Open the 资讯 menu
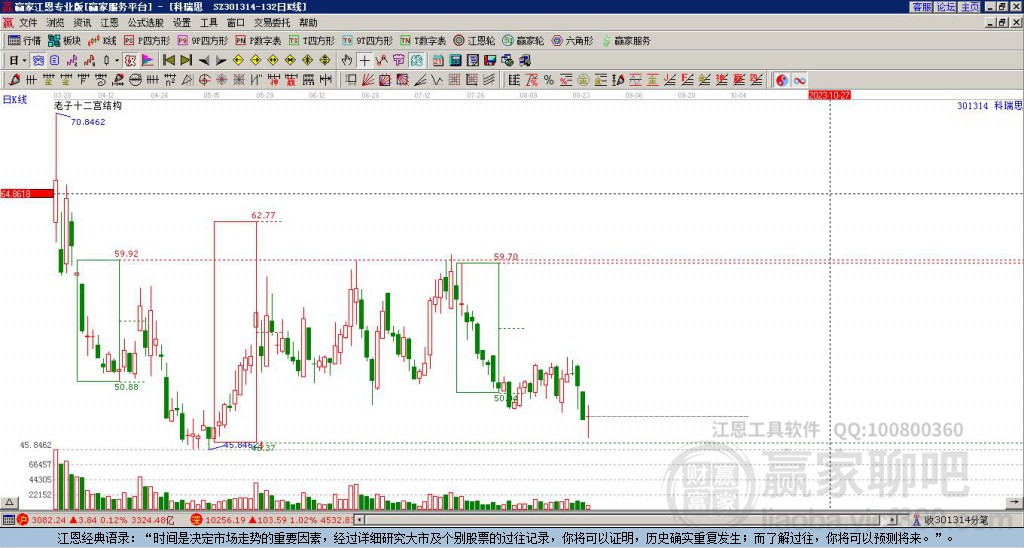The height and width of the screenshot is (548, 1024). coord(82,23)
